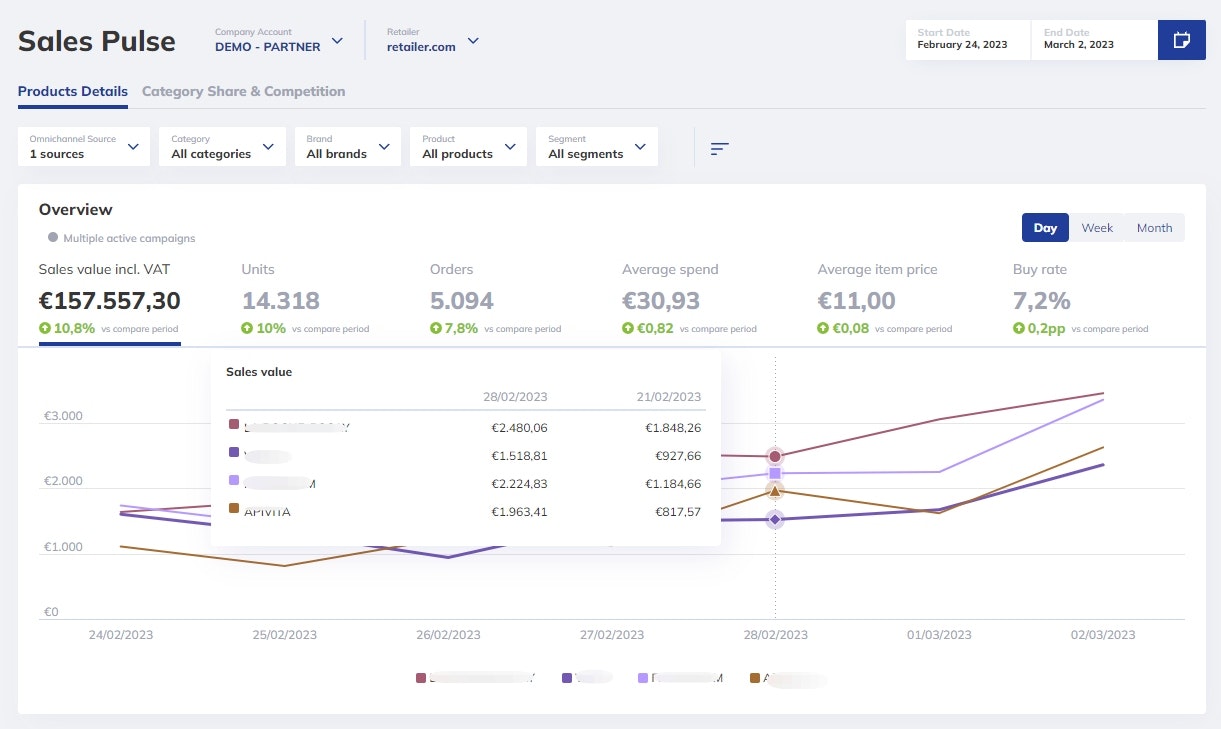Click the light purple square chart marker
Viewport: 1221px width, 729px height.
click(x=774, y=473)
